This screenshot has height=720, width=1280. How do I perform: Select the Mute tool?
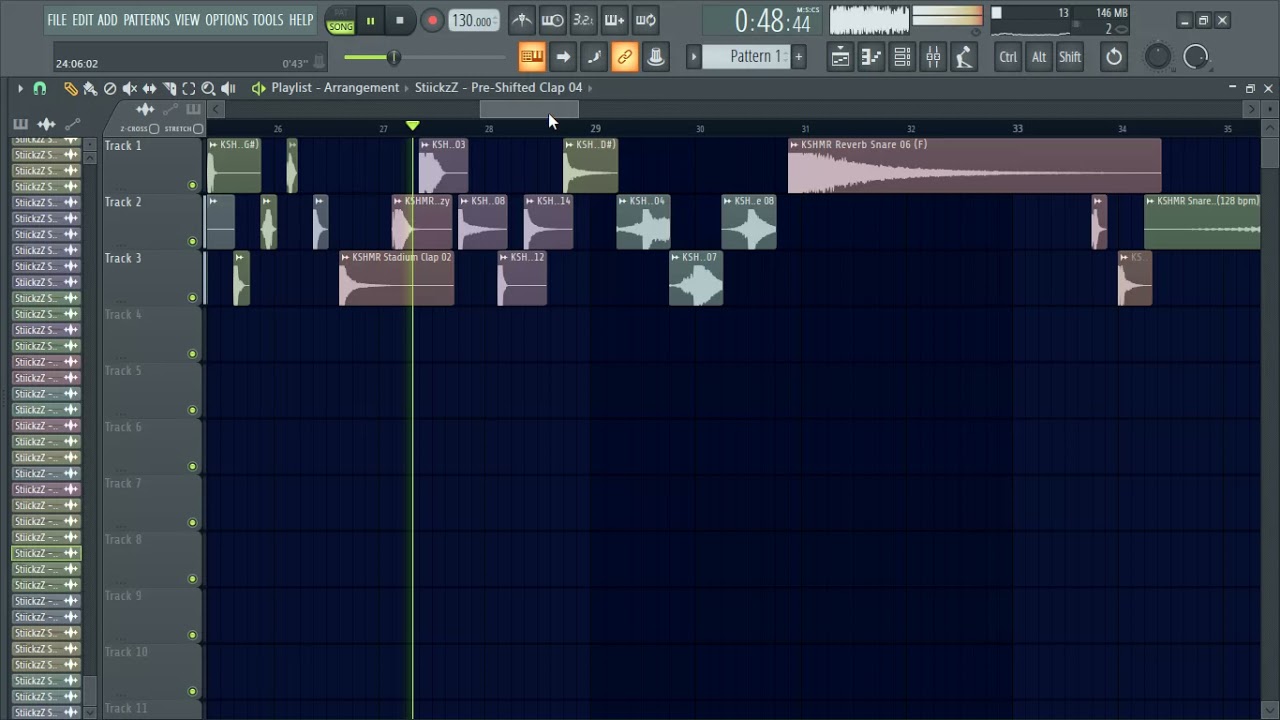(130, 89)
